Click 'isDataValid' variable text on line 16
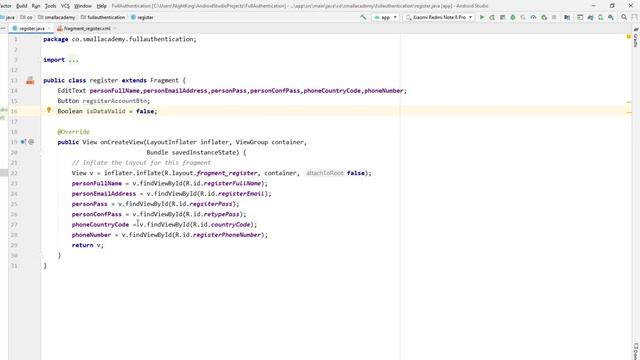Image resolution: width=640 pixels, height=360 pixels. (x=106, y=111)
